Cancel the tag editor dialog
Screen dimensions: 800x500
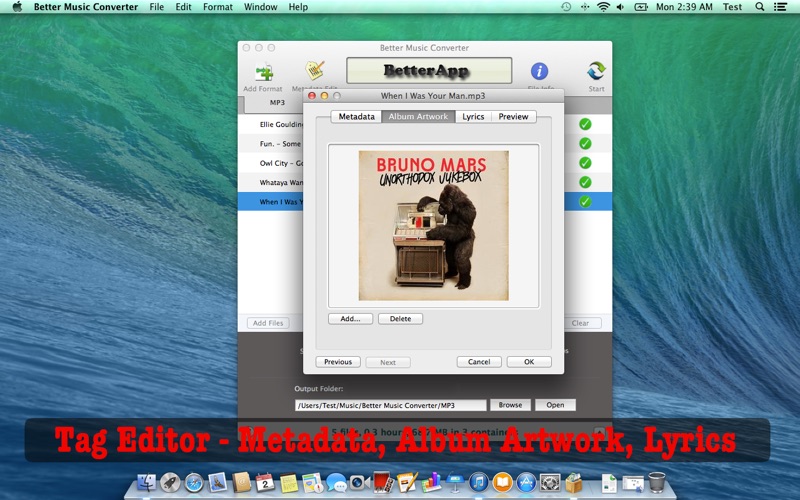(479, 362)
